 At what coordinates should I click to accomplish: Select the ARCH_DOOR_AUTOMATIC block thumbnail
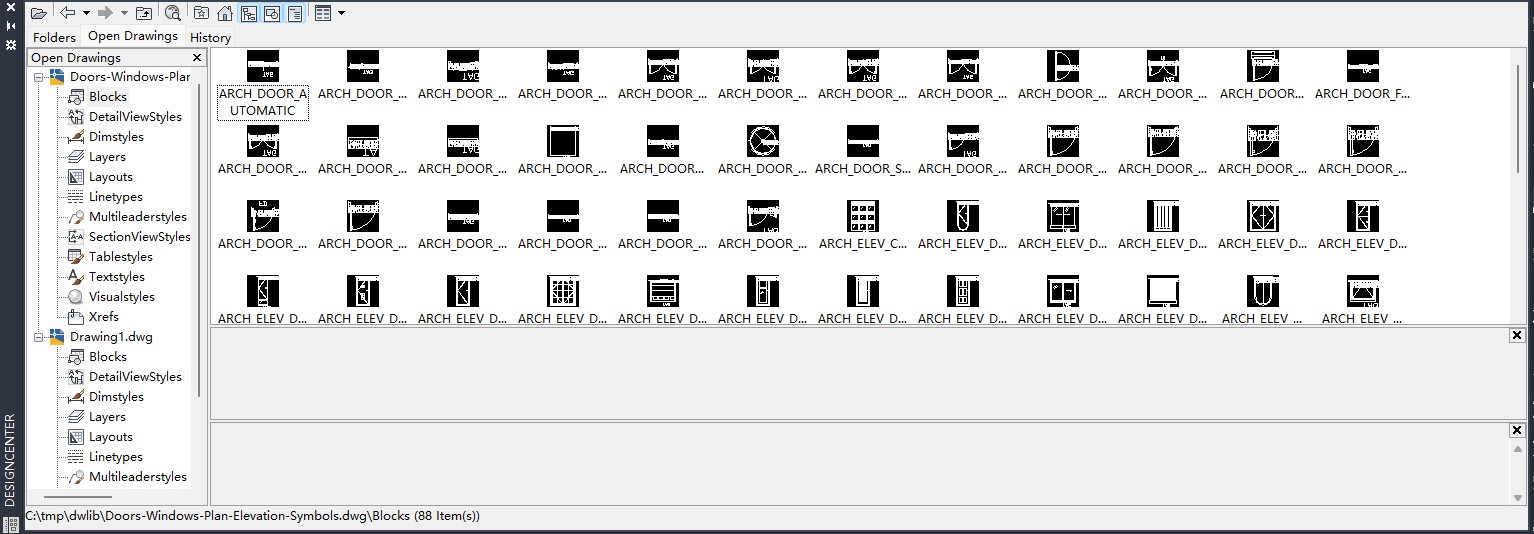pos(263,66)
